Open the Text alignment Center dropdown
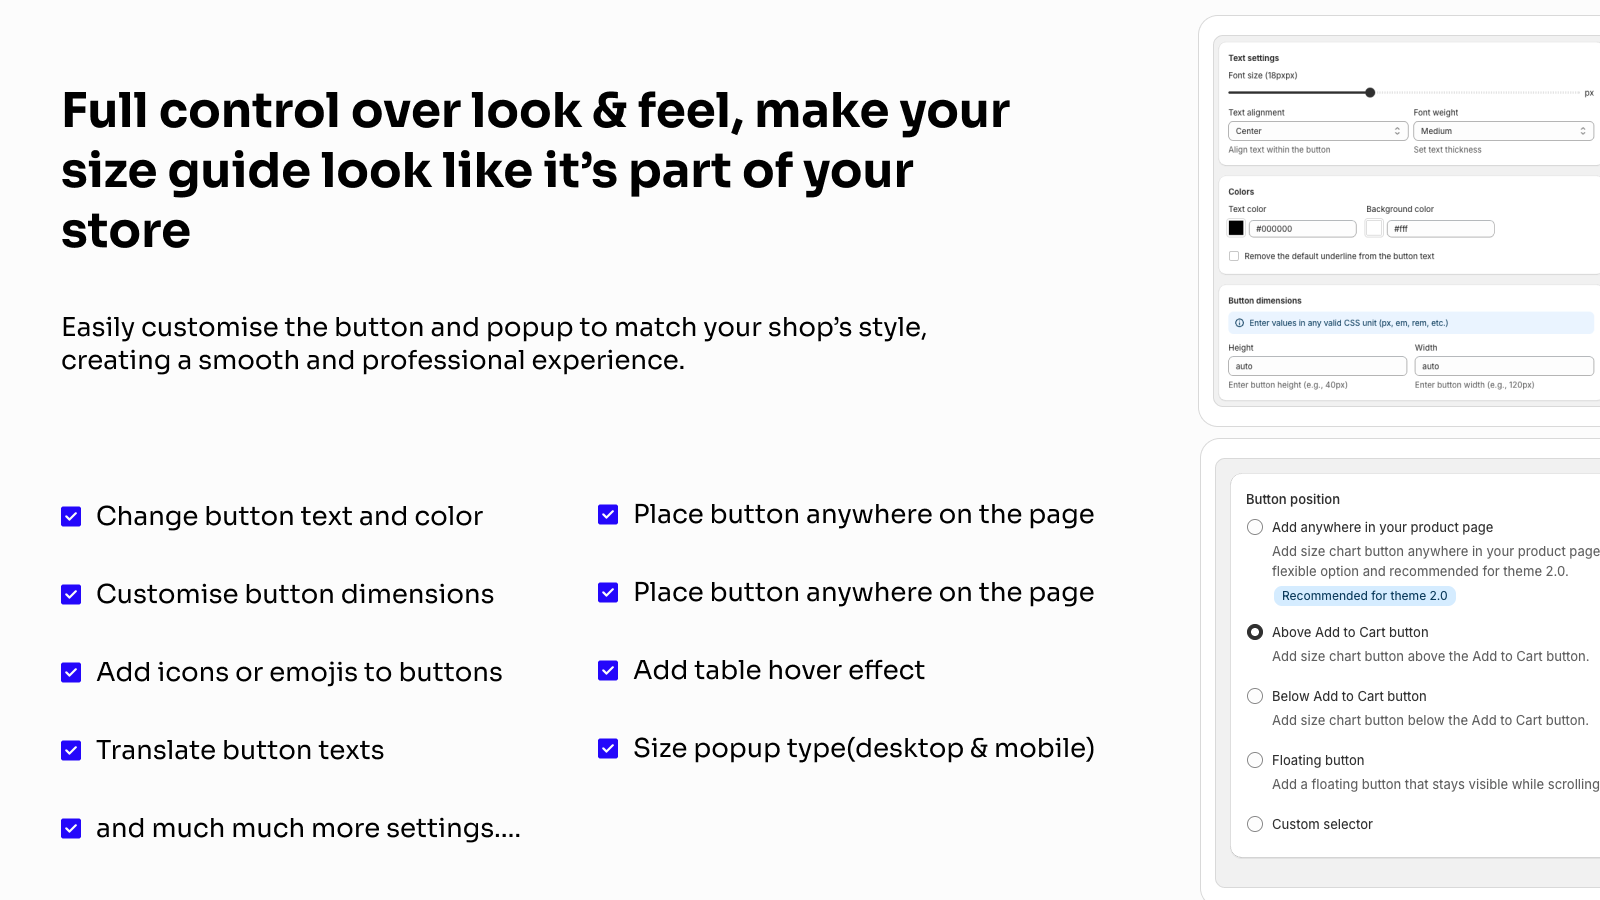 pos(1318,131)
